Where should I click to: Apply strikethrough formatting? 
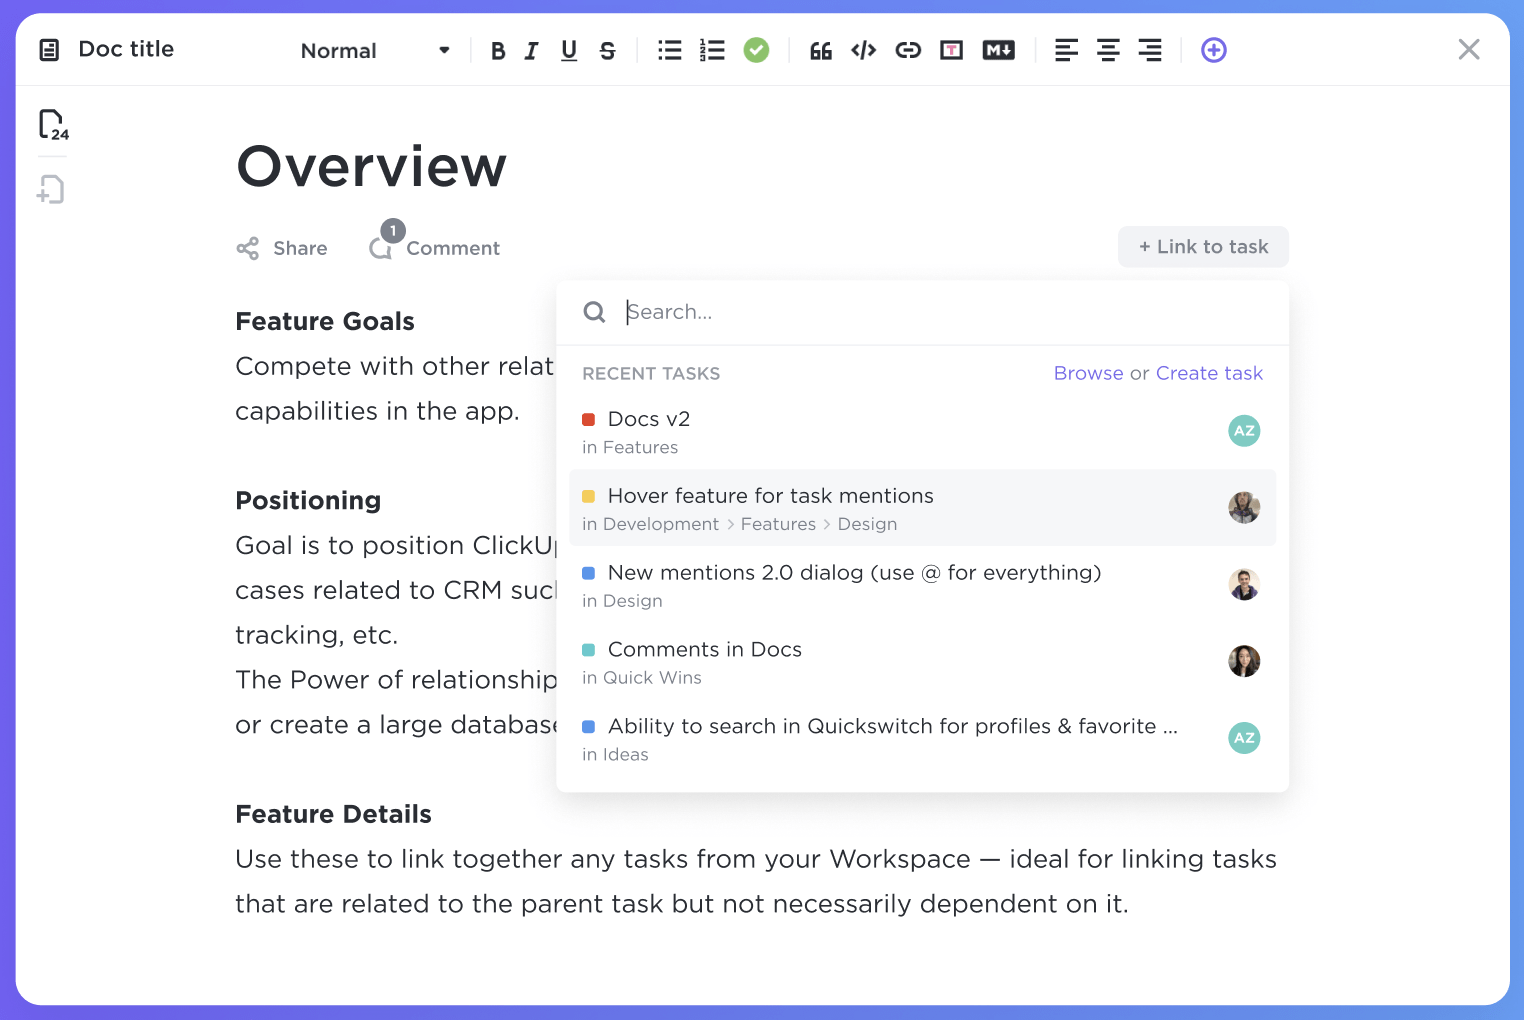click(607, 51)
